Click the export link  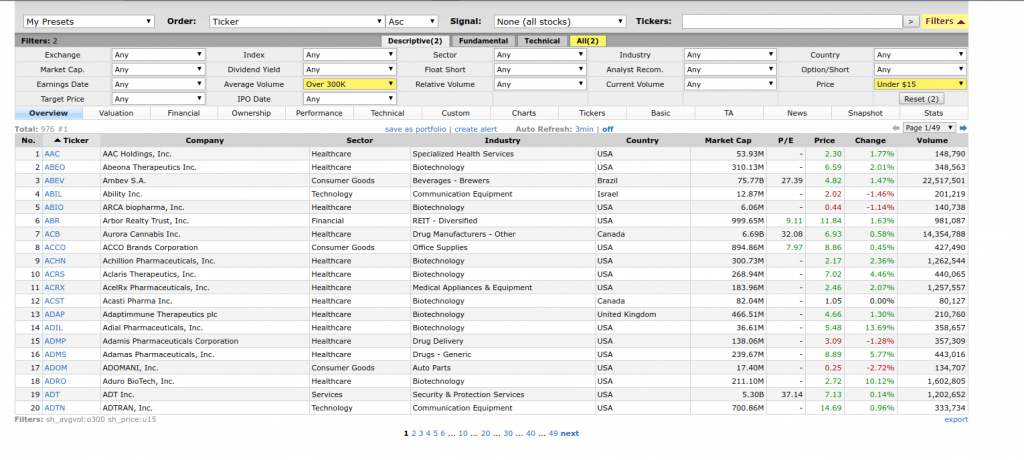[956, 419]
